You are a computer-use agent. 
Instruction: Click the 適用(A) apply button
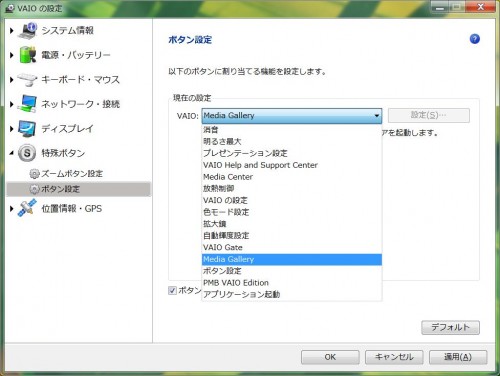pos(458,357)
